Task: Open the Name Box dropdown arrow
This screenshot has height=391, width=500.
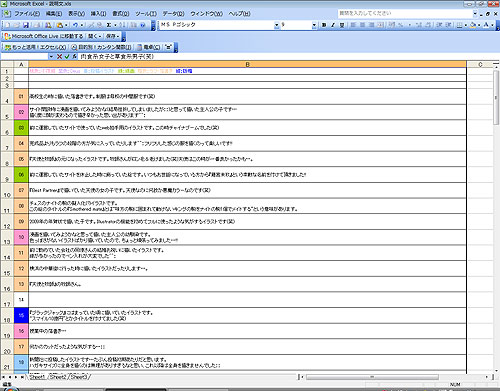Action: click(51, 57)
